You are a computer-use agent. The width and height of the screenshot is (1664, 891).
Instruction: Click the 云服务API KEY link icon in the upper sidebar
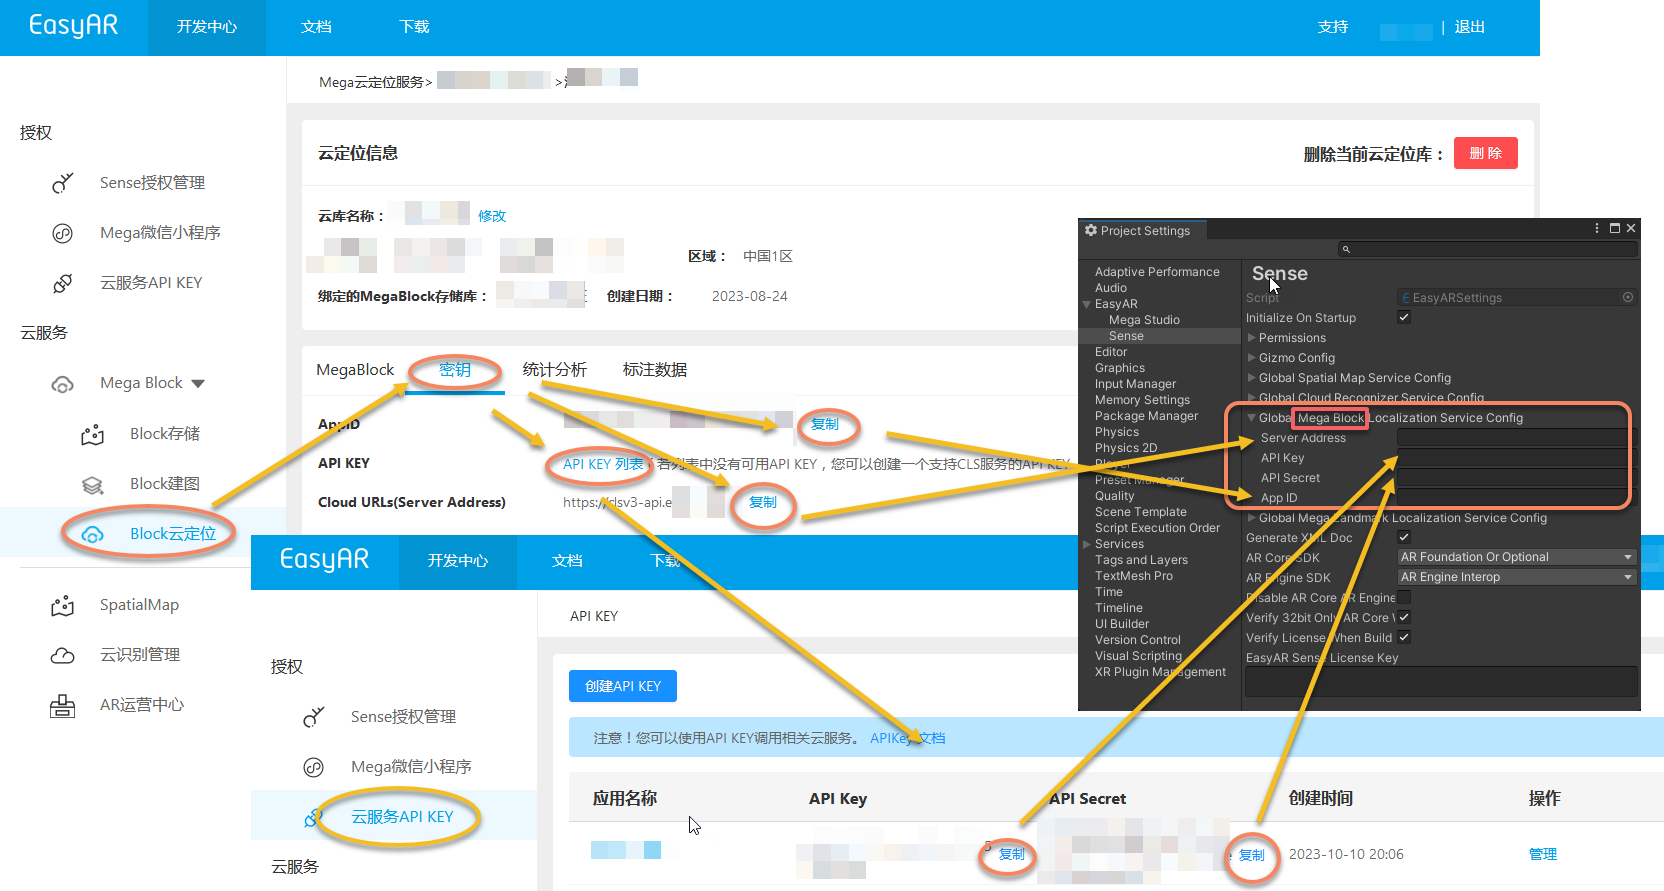tap(63, 283)
